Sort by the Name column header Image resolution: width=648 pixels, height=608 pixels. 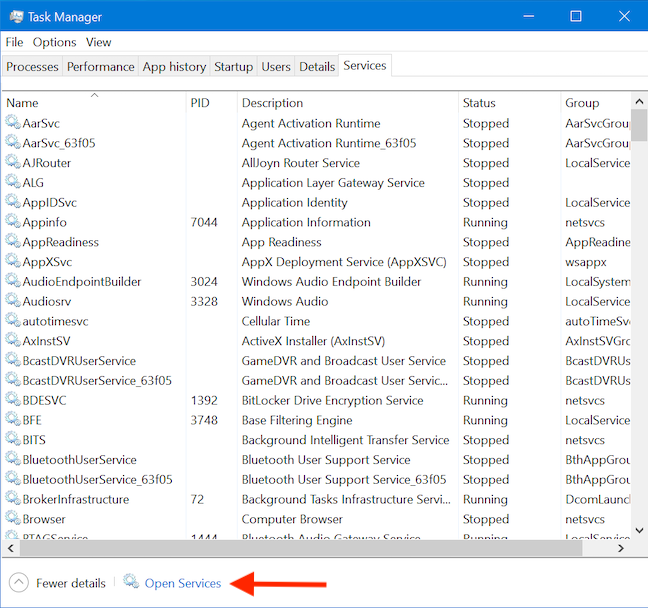(94, 103)
